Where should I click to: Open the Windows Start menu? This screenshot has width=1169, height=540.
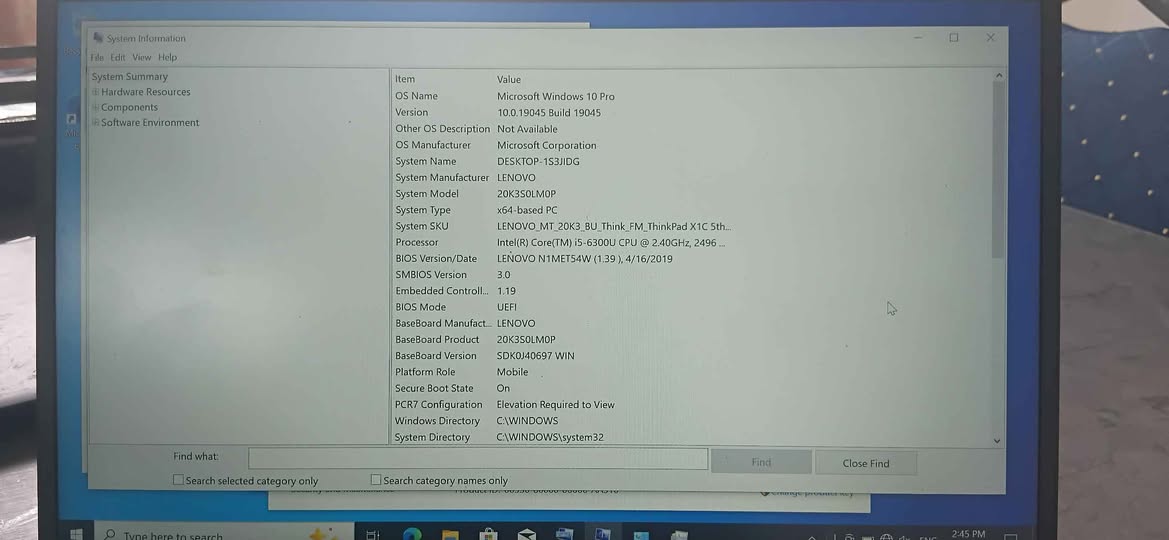pyautogui.click(x=75, y=534)
